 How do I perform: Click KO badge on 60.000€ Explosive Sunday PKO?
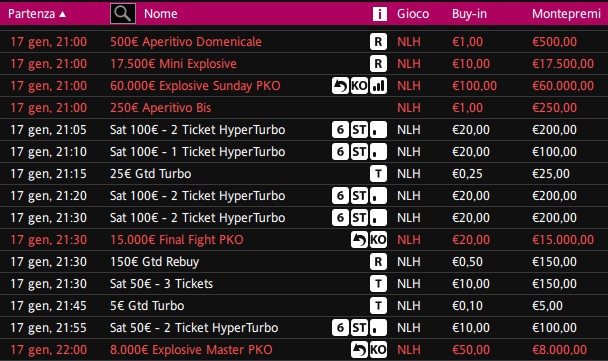point(359,86)
